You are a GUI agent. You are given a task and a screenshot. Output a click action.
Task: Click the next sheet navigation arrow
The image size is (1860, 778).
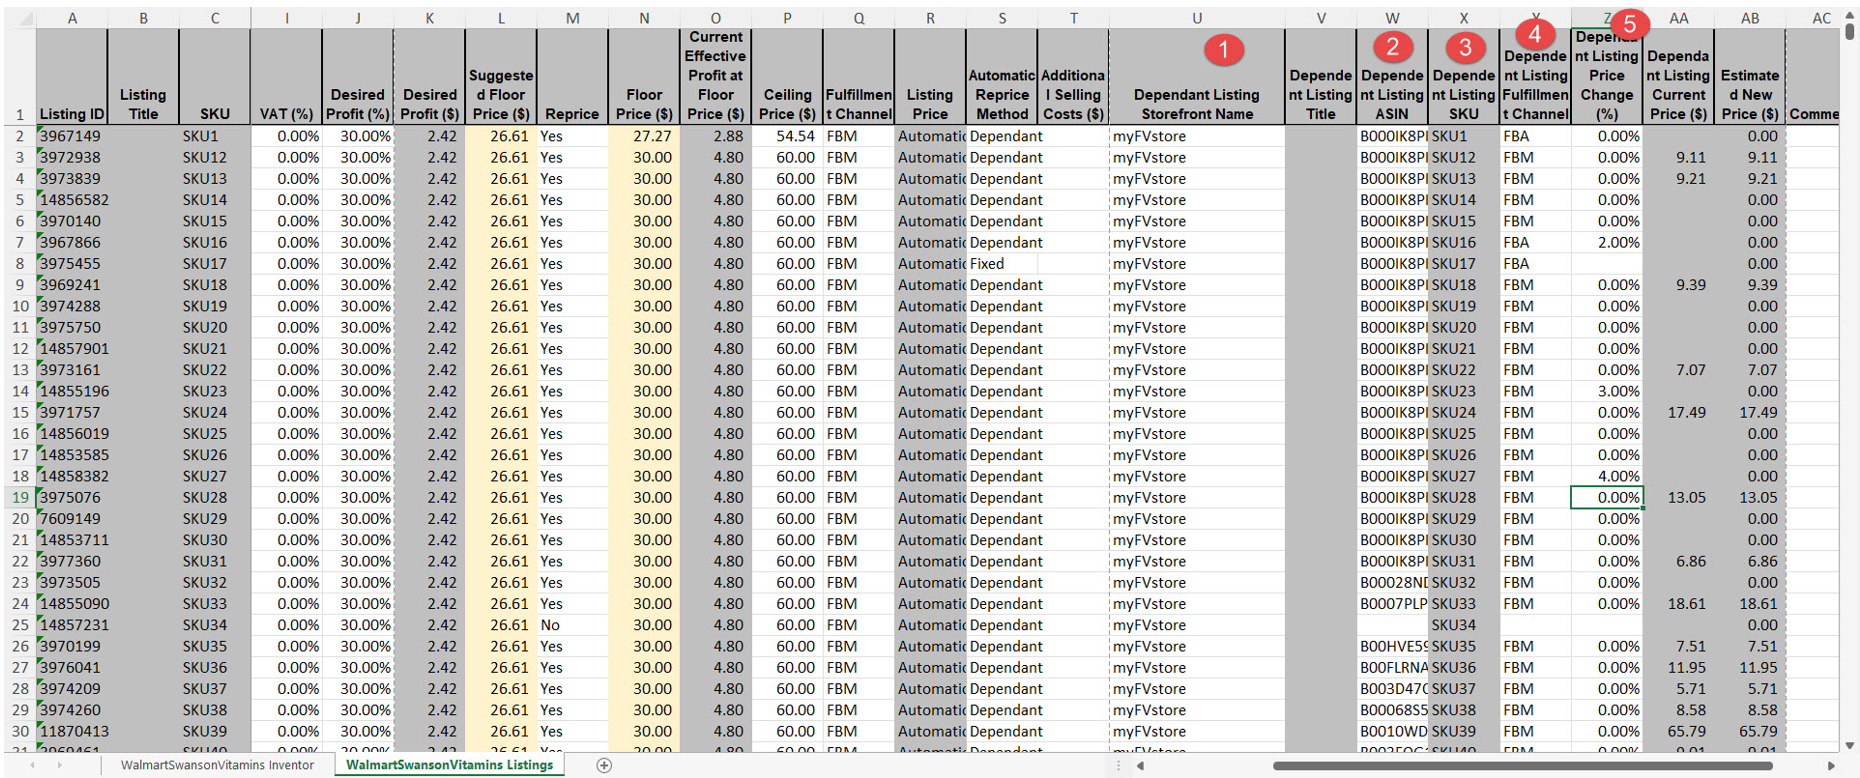point(59,765)
